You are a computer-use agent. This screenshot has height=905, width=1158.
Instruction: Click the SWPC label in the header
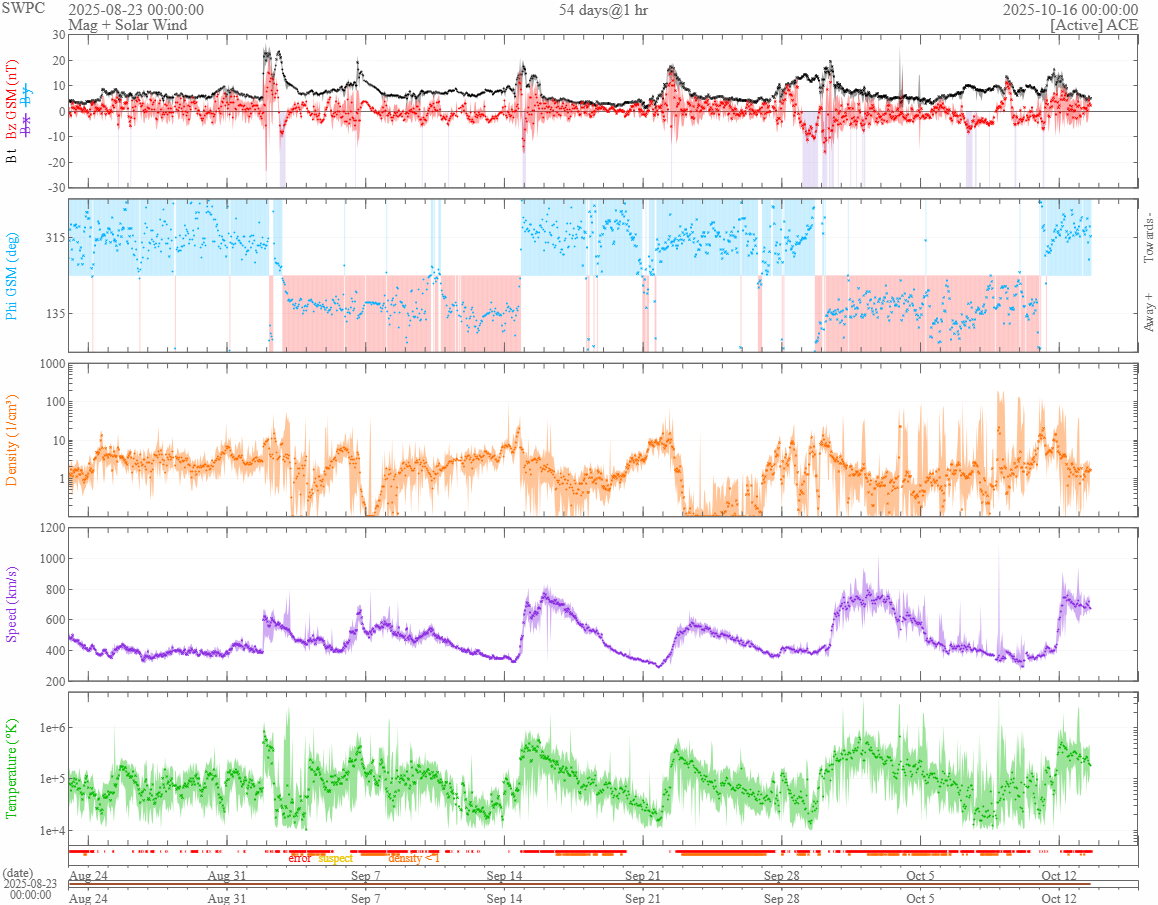(23, 8)
